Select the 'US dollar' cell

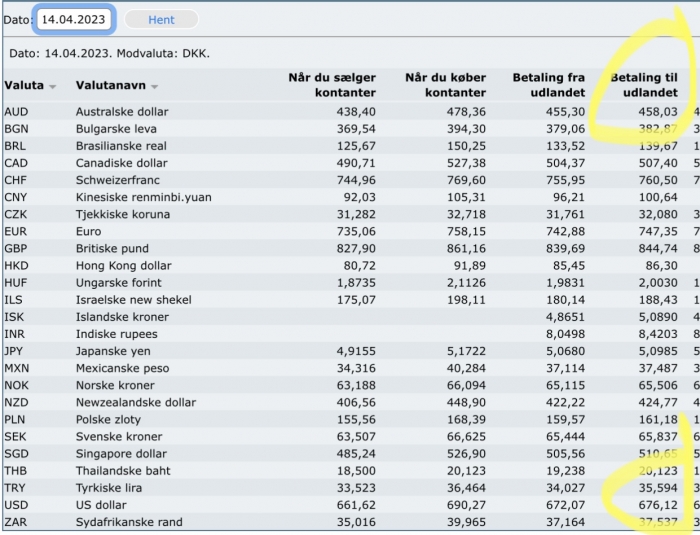[x=101, y=506]
